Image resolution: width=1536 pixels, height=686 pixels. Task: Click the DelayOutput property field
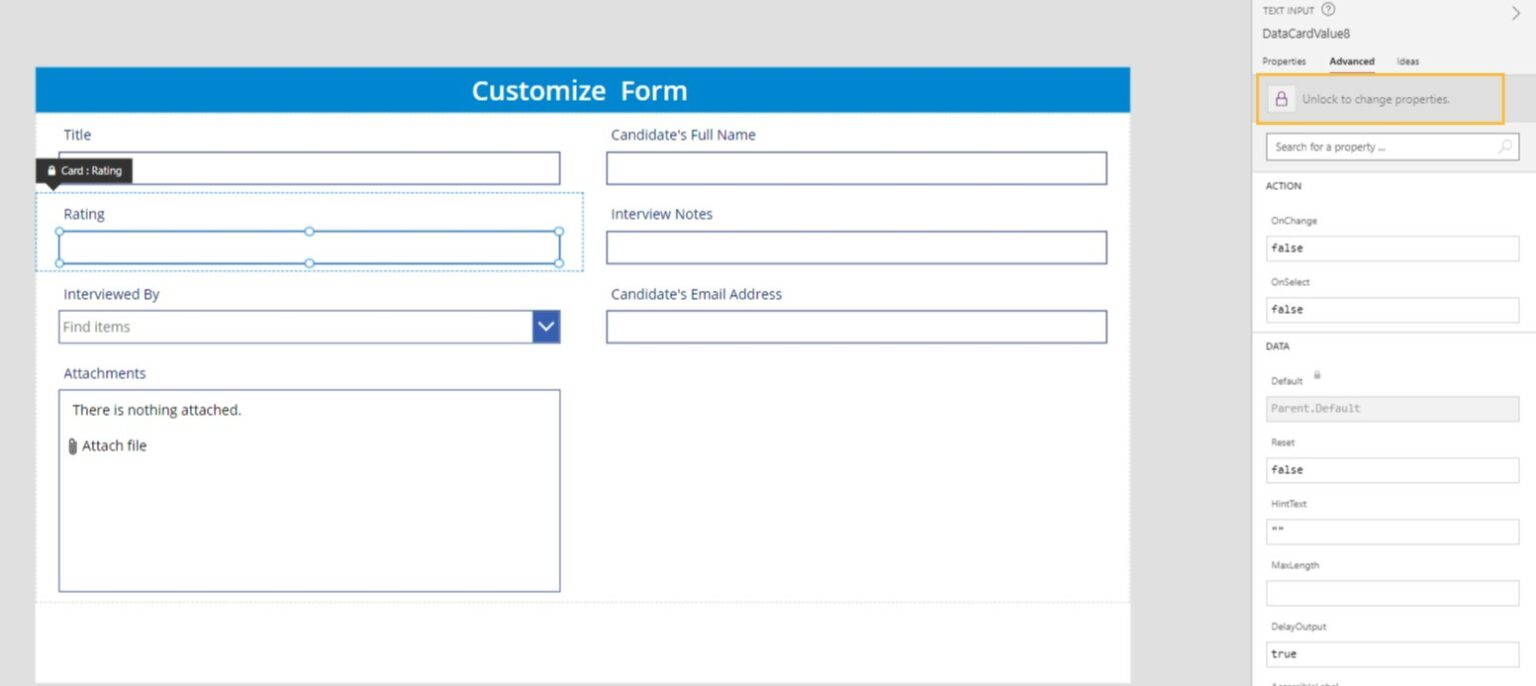1391,654
